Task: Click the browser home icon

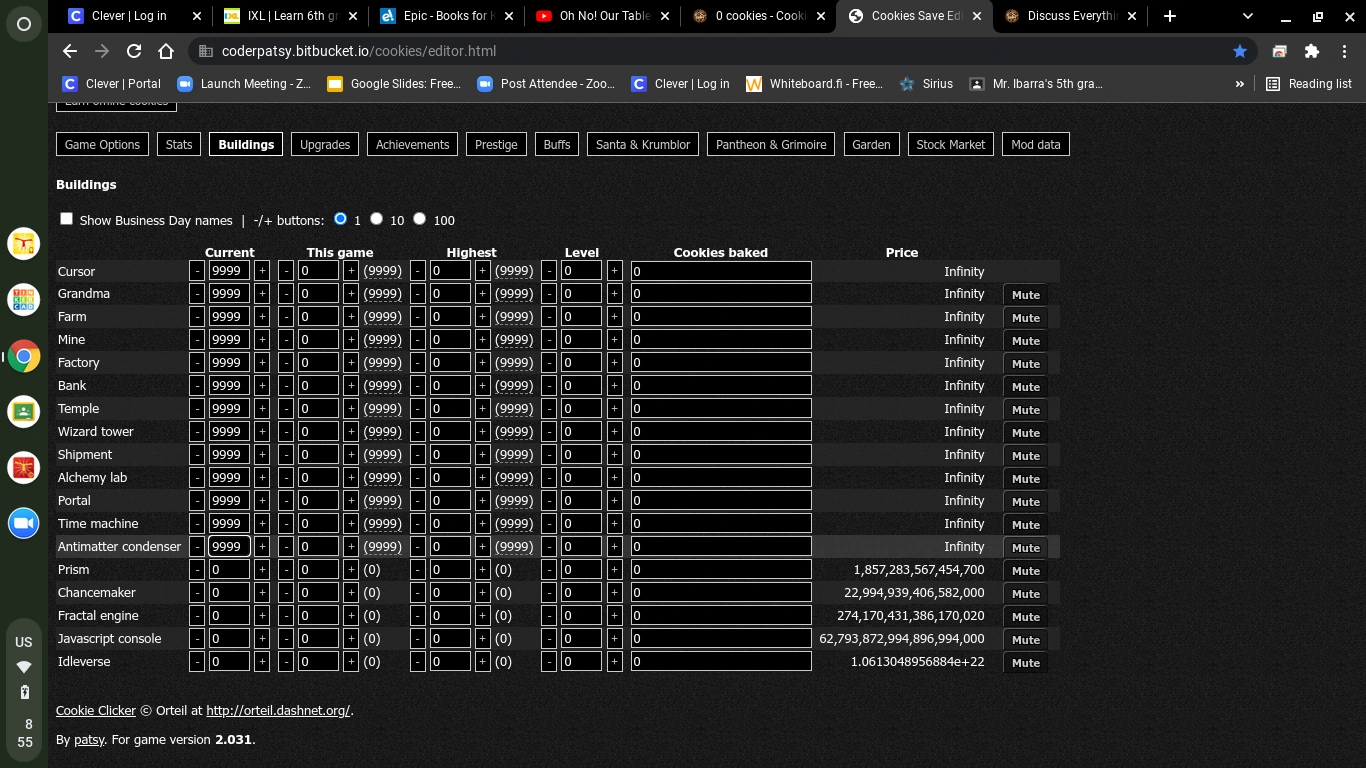Action: (166, 51)
